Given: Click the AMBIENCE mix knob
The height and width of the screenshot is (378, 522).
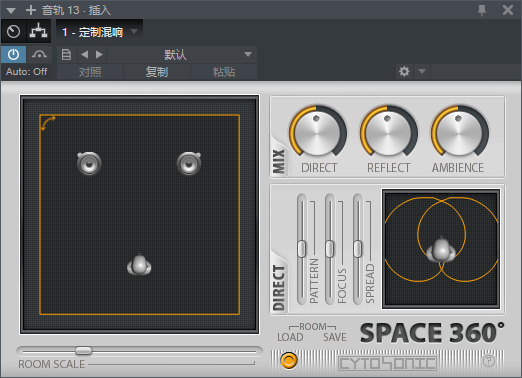Looking at the screenshot, I should [x=460, y=133].
